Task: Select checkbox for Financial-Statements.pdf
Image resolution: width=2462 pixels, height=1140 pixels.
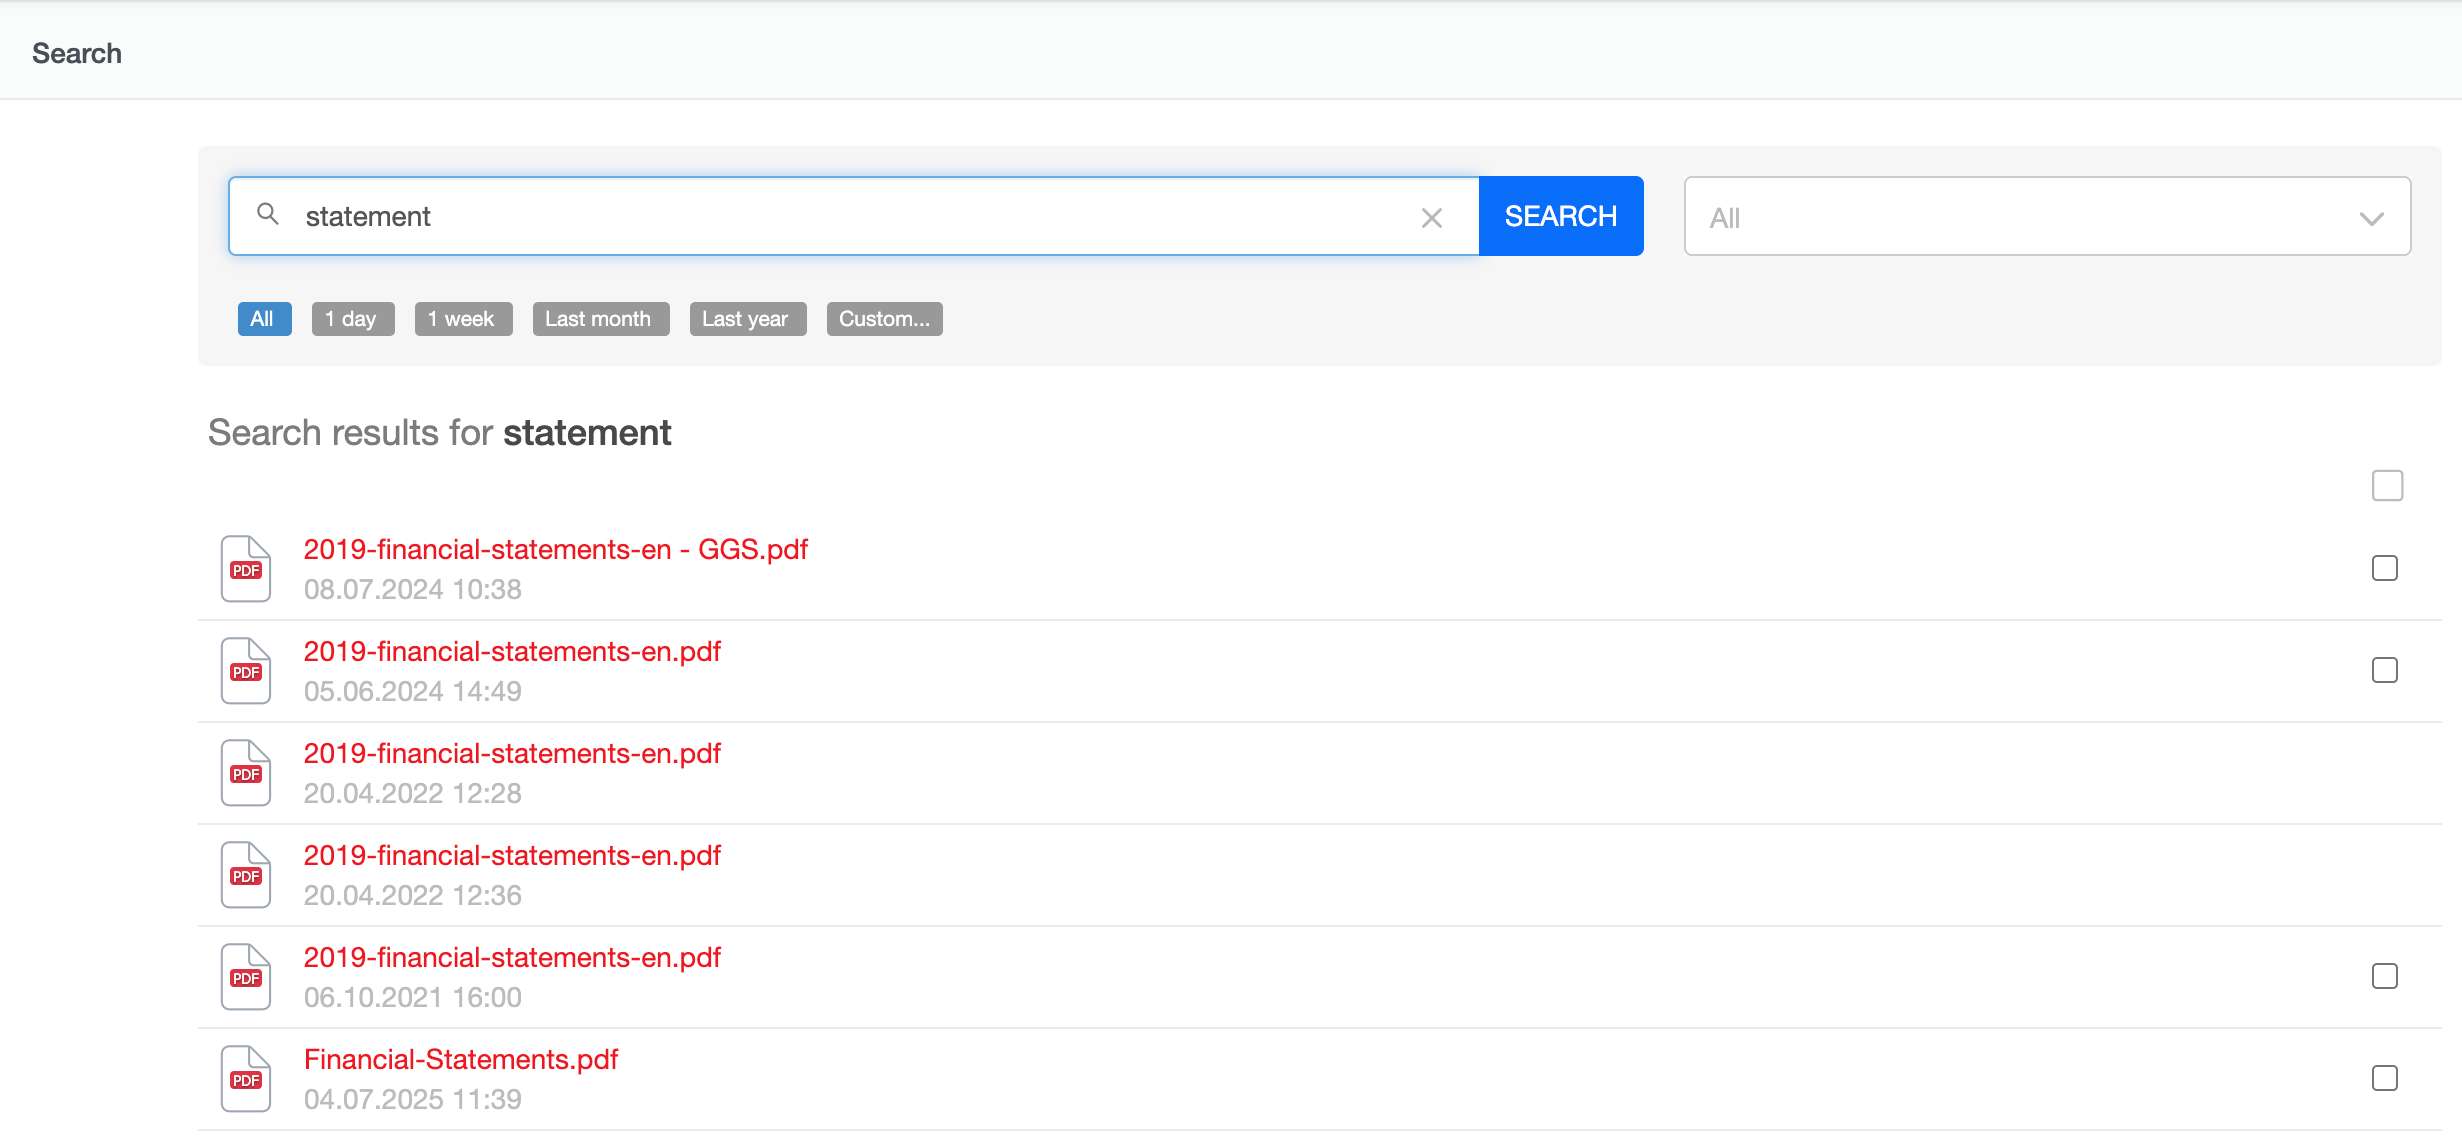Action: point(2384,1078)
